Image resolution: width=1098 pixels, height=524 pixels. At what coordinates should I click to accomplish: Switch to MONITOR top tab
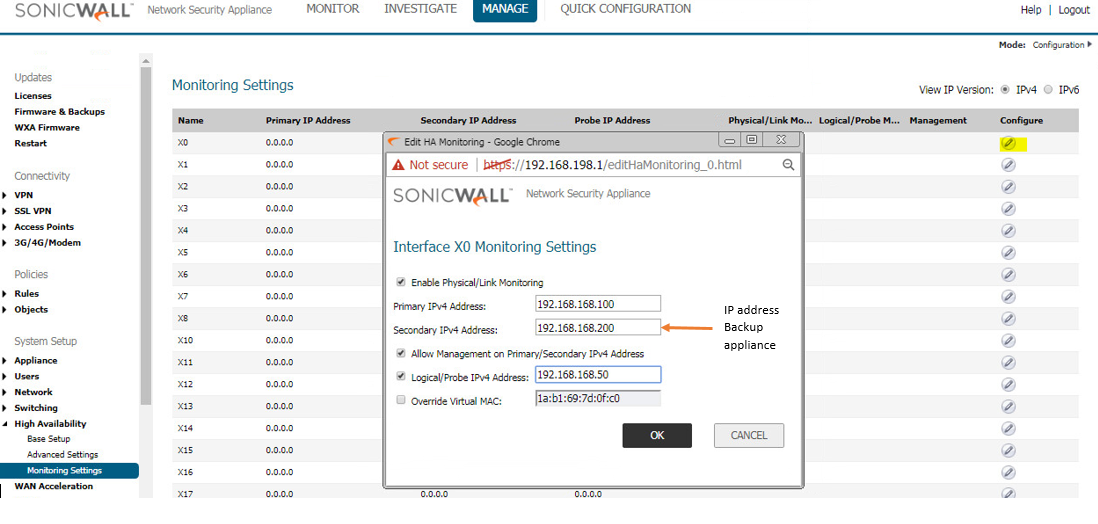click(333, 9)
